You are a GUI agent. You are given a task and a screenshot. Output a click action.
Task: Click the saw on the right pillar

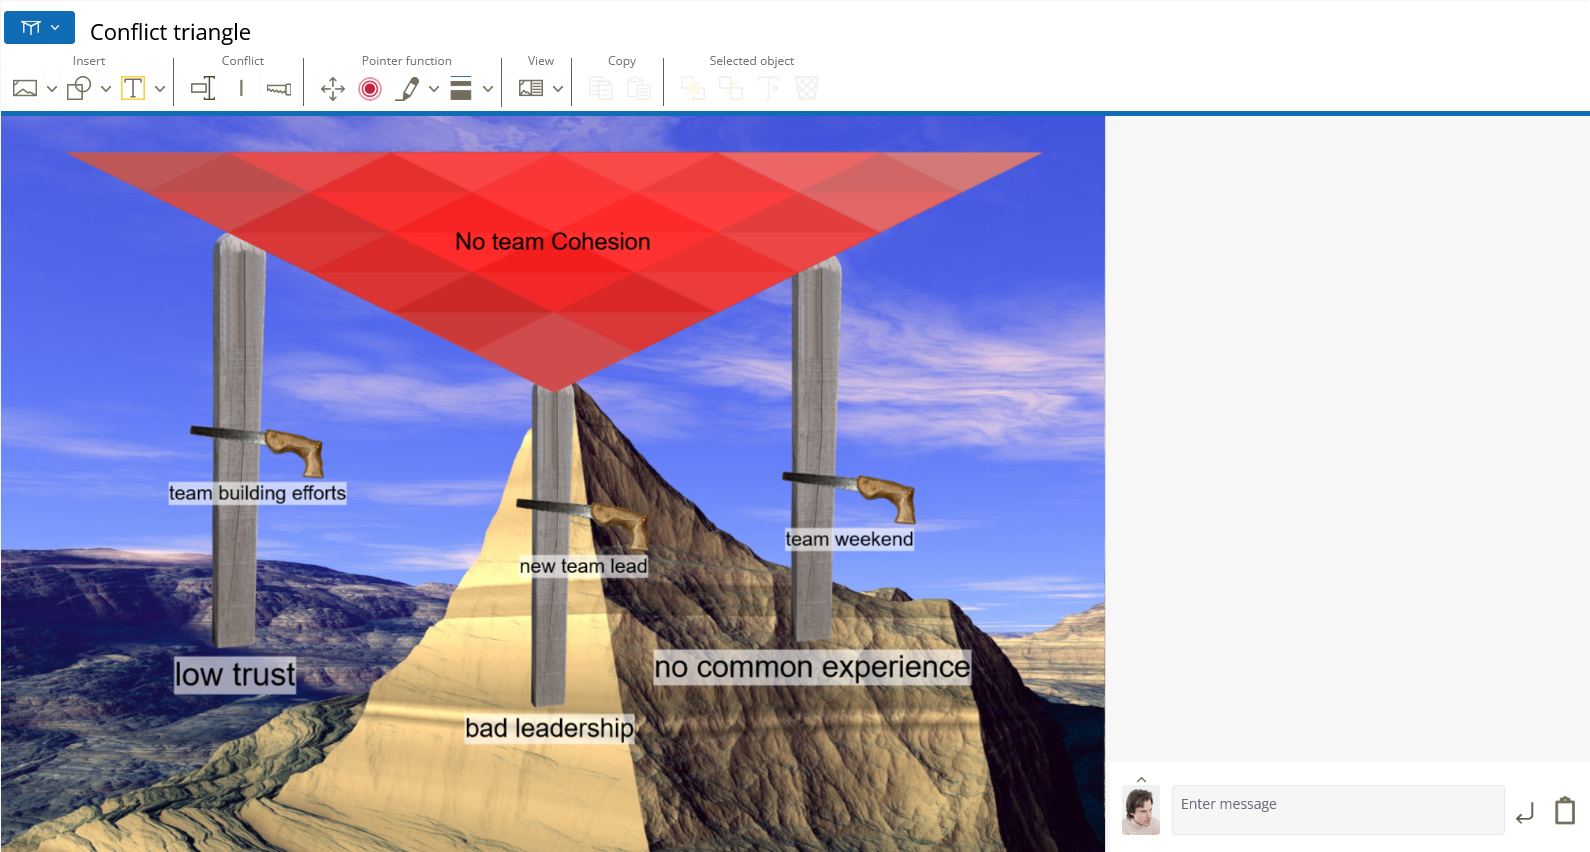tap(848, 497)
